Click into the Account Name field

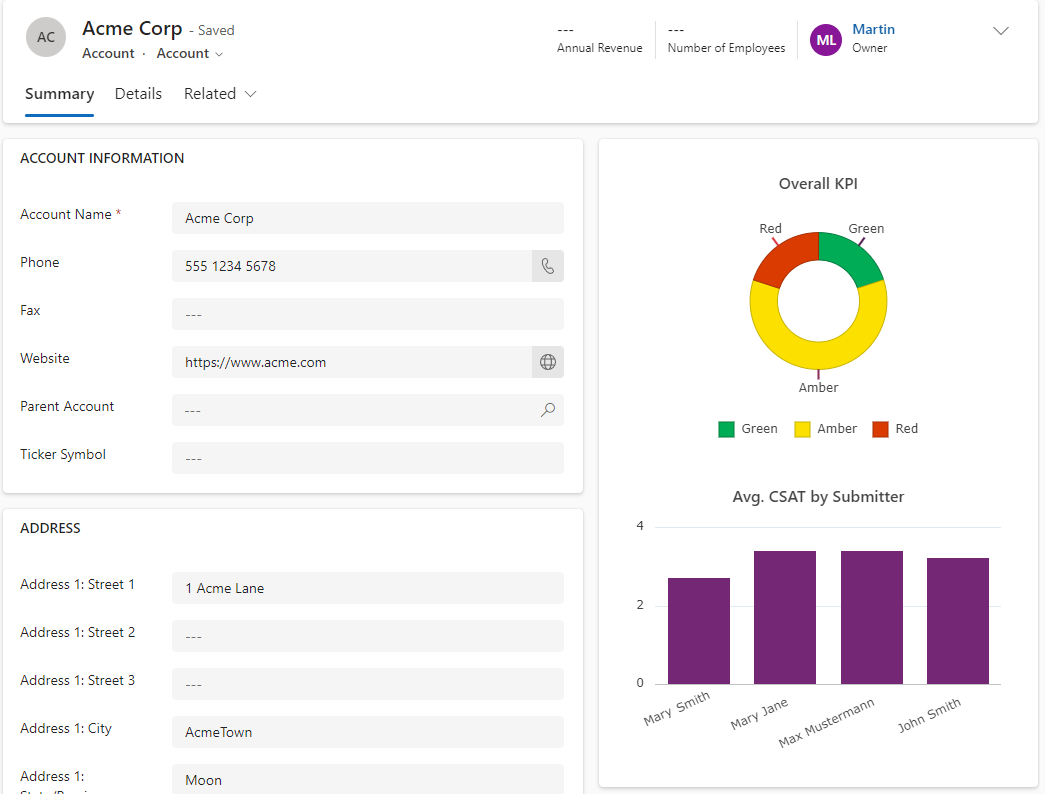pos(368,218)
